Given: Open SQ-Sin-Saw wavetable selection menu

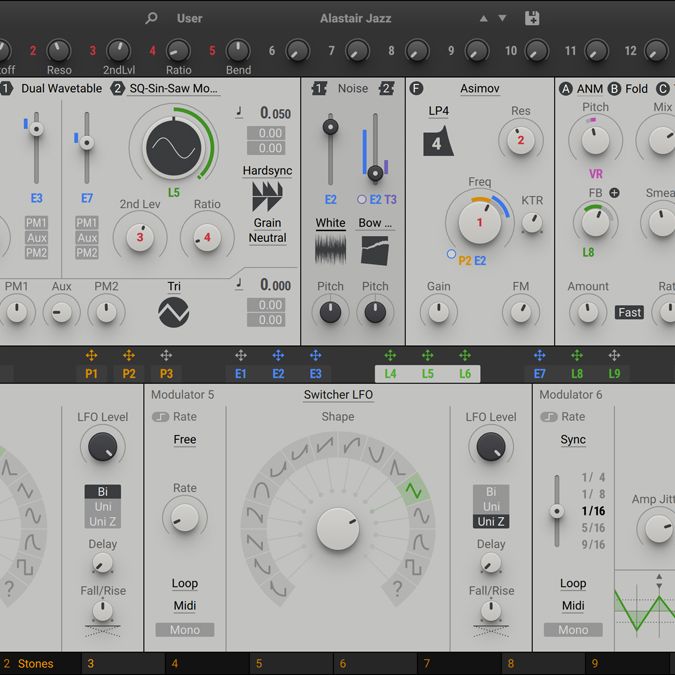Looking at the screenshot, I should [x=173, y=89].
